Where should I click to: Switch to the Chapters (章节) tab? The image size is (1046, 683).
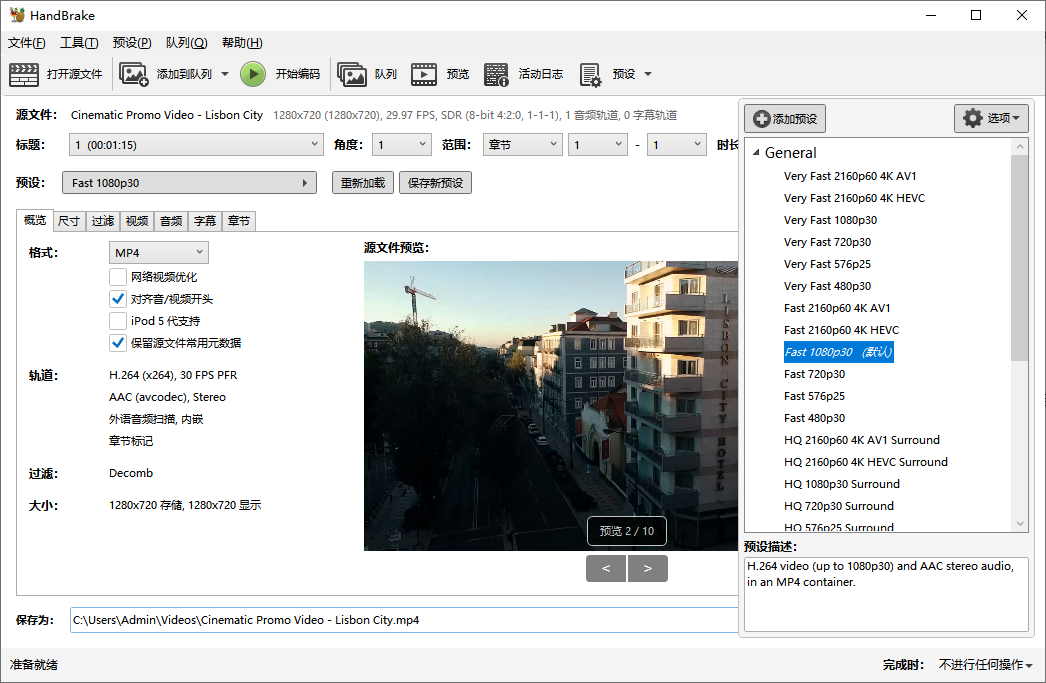(239, 221)
